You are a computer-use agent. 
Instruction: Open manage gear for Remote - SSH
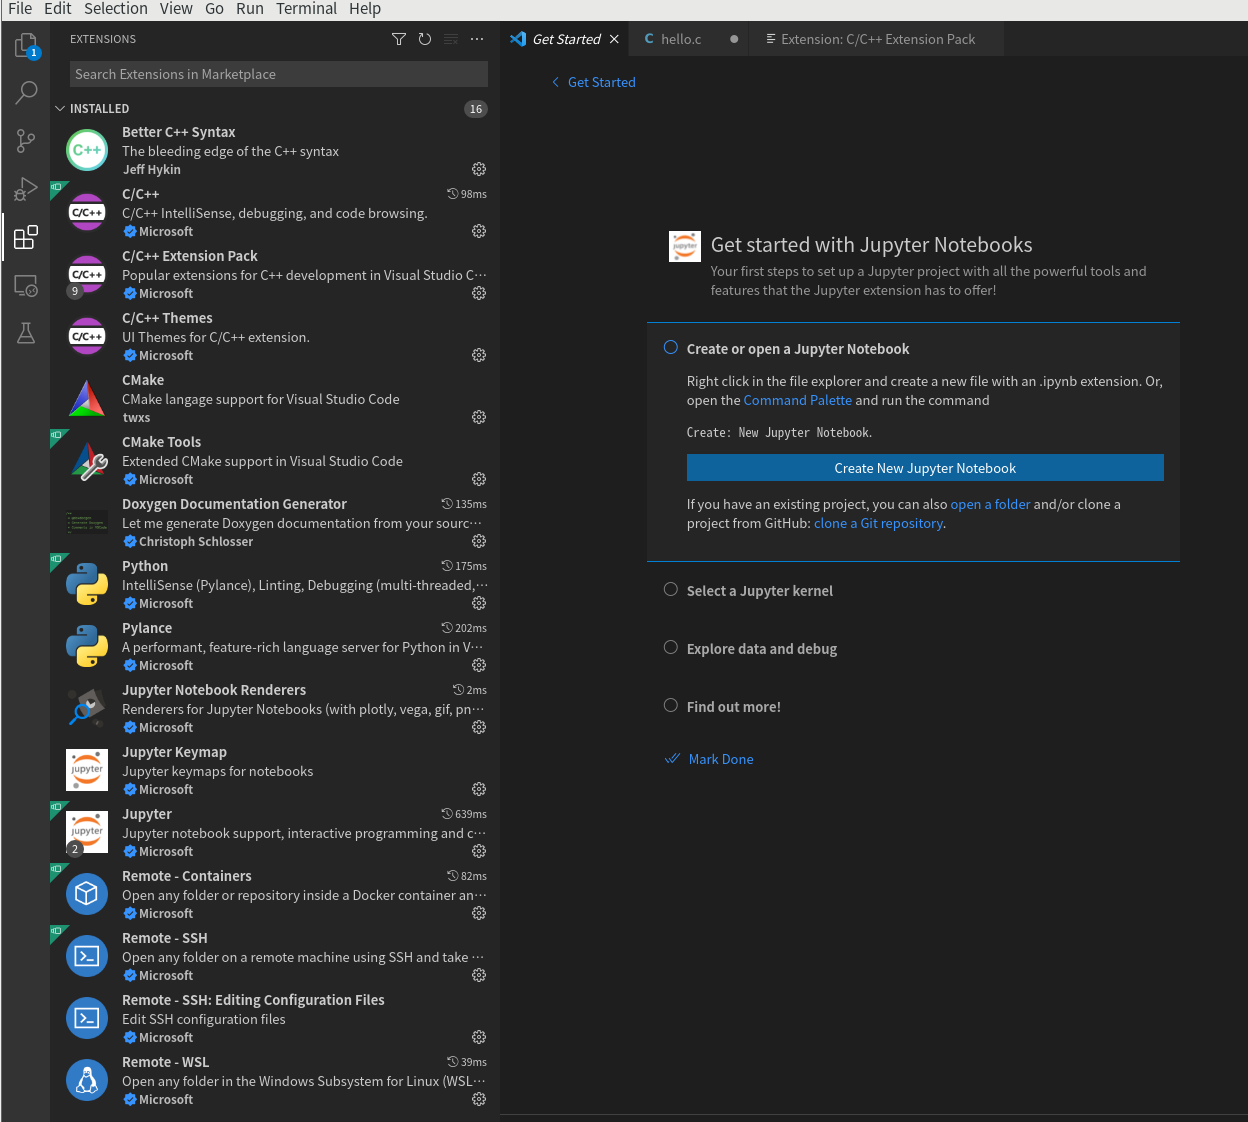[x=479, y=975]
